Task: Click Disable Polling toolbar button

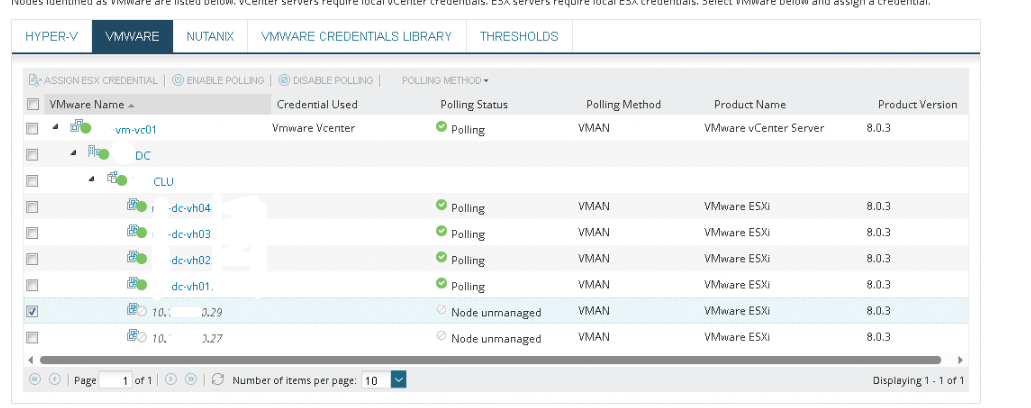Action: (x=325, y=80)
